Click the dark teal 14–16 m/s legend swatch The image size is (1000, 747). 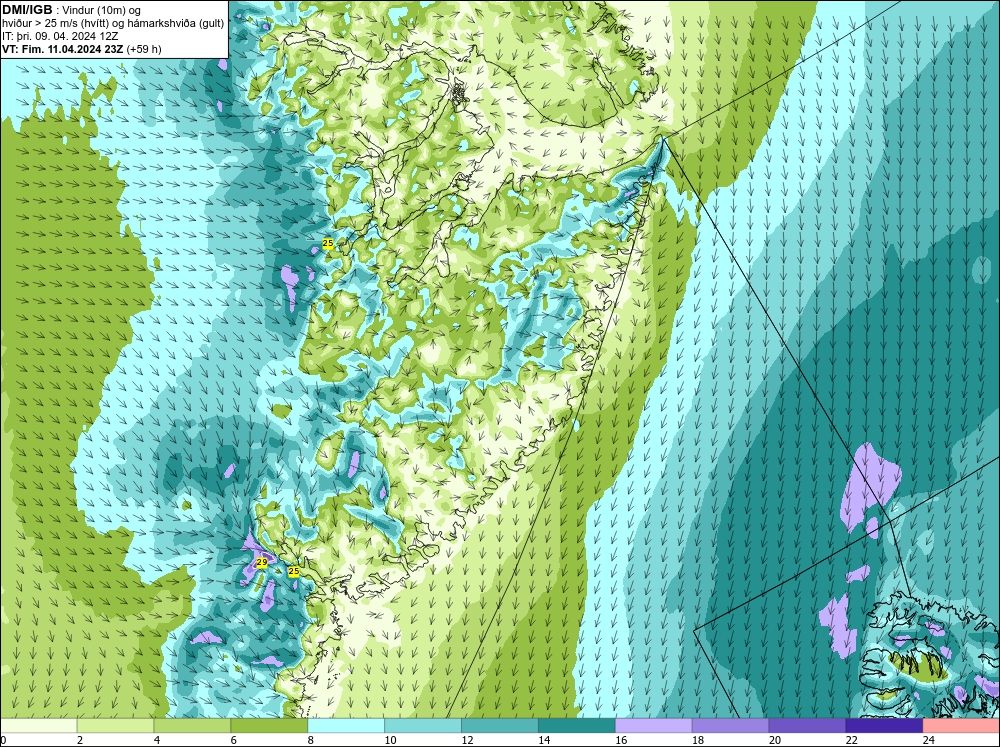pos(577,726)
